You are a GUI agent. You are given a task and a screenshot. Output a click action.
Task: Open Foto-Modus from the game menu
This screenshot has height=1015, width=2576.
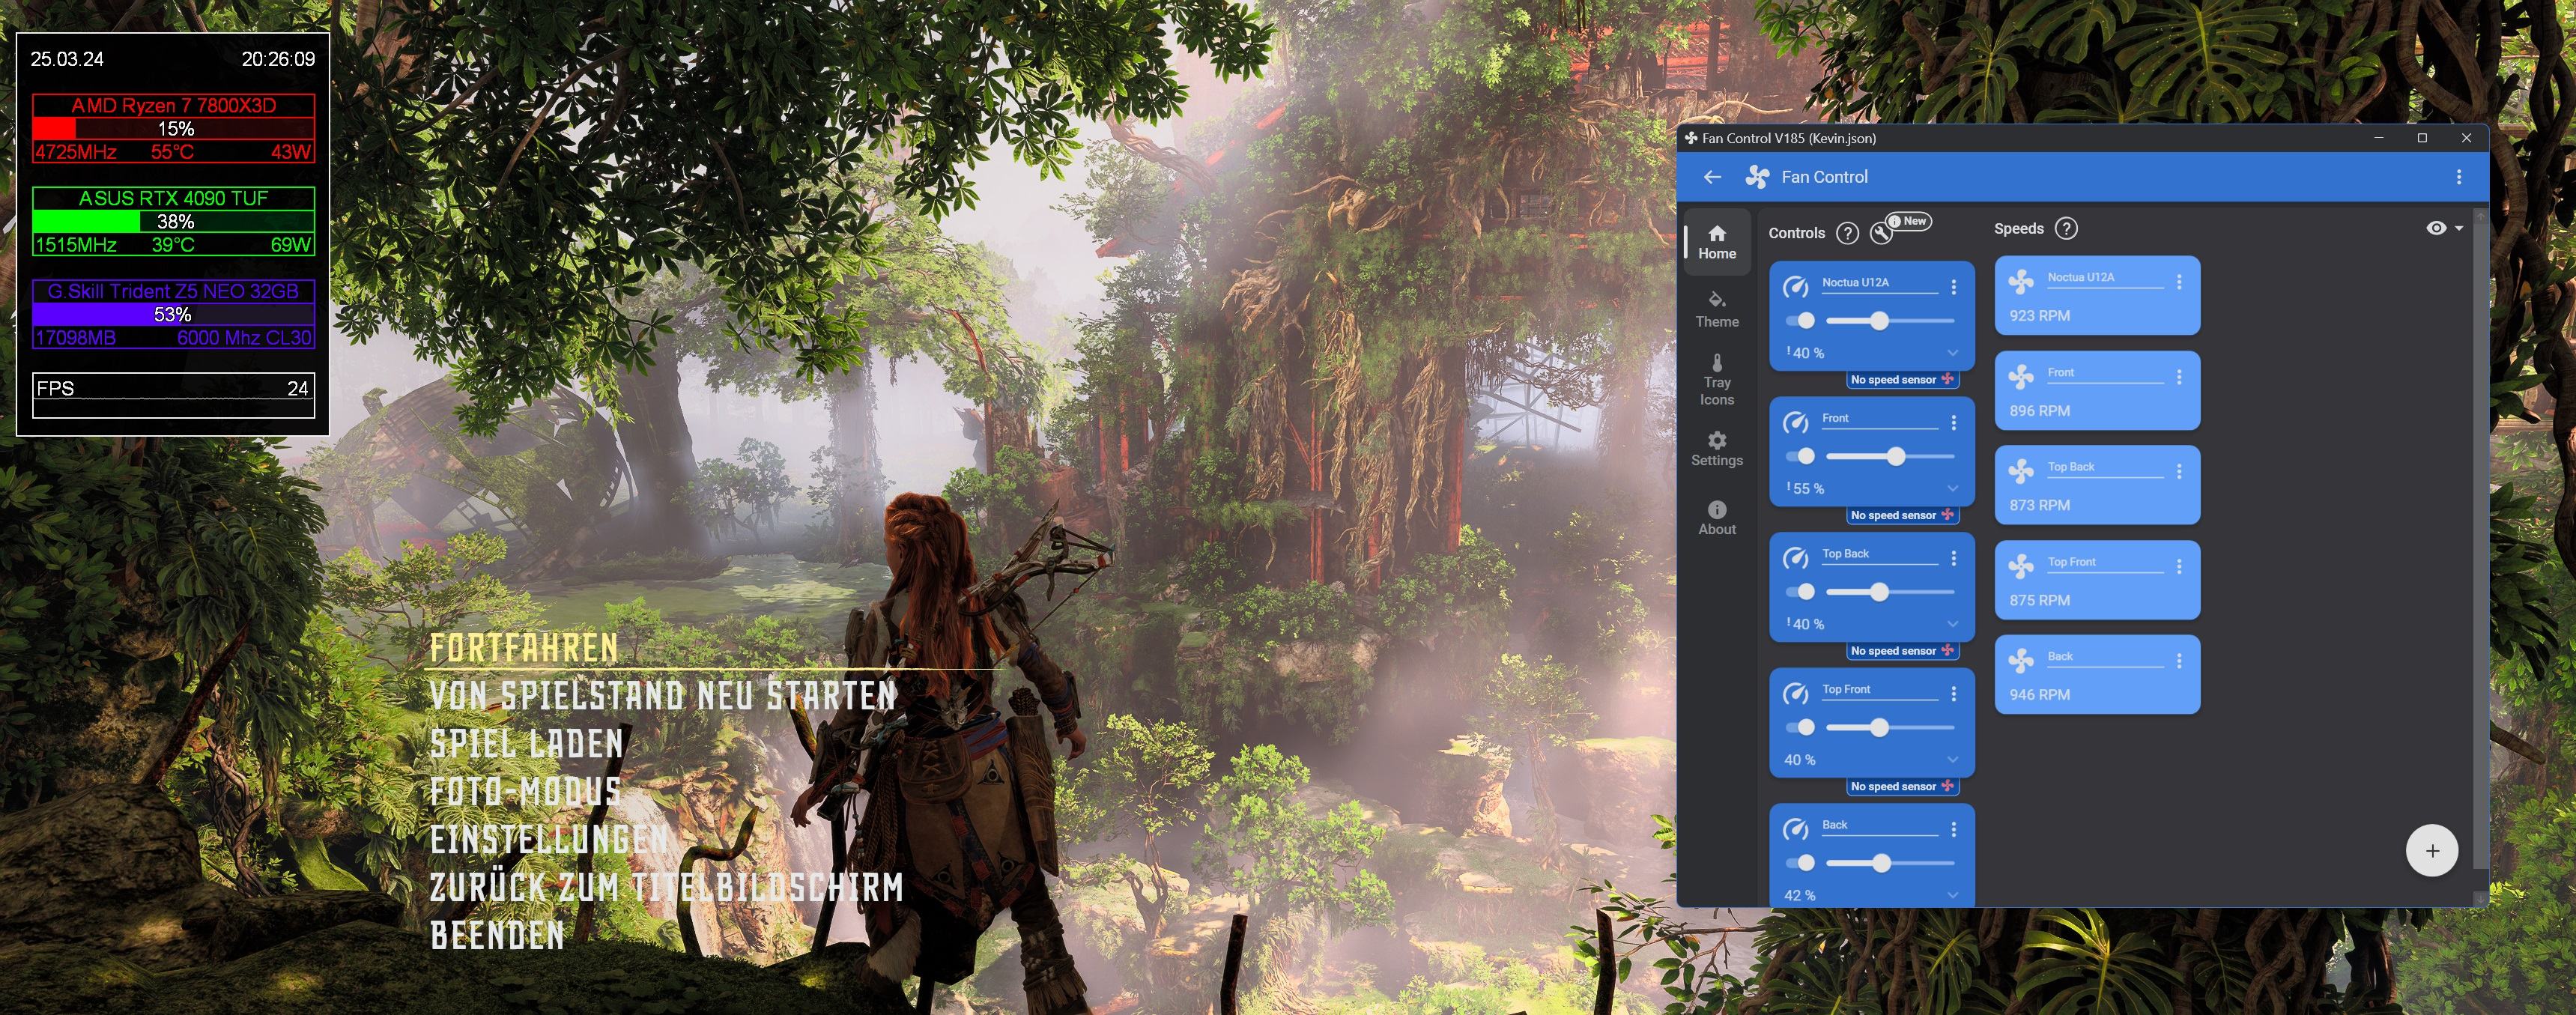[x=525, y=792]
